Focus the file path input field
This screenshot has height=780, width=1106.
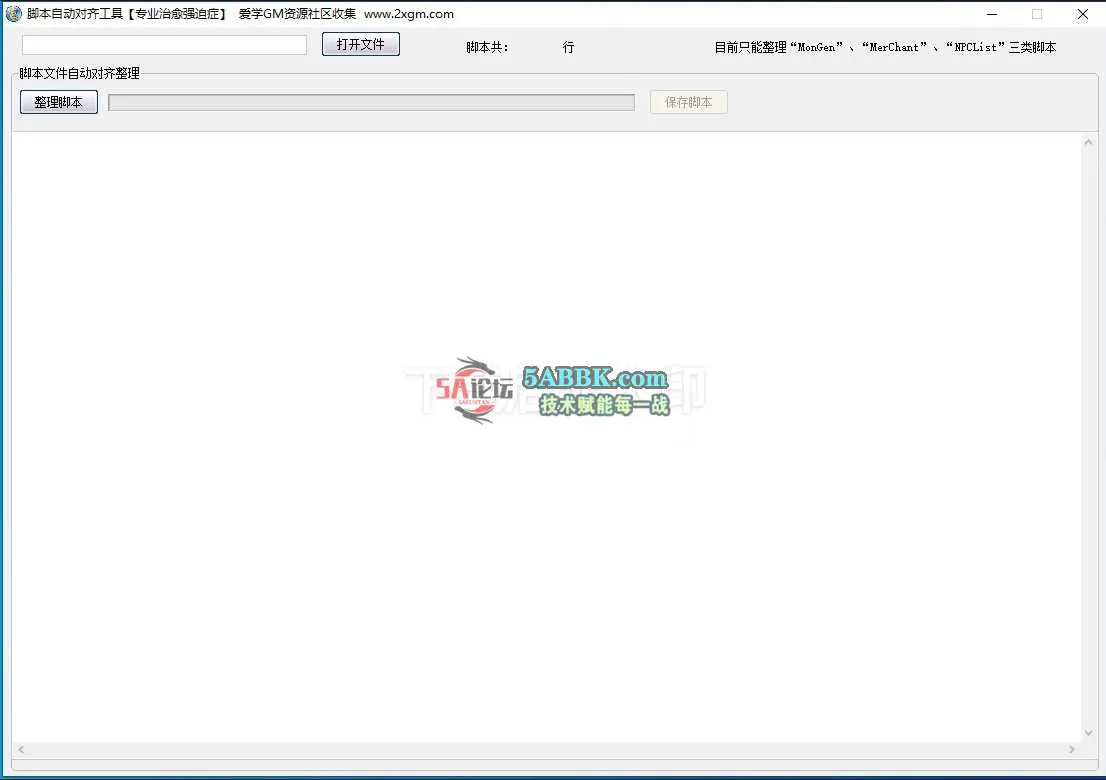click(164, 45)
